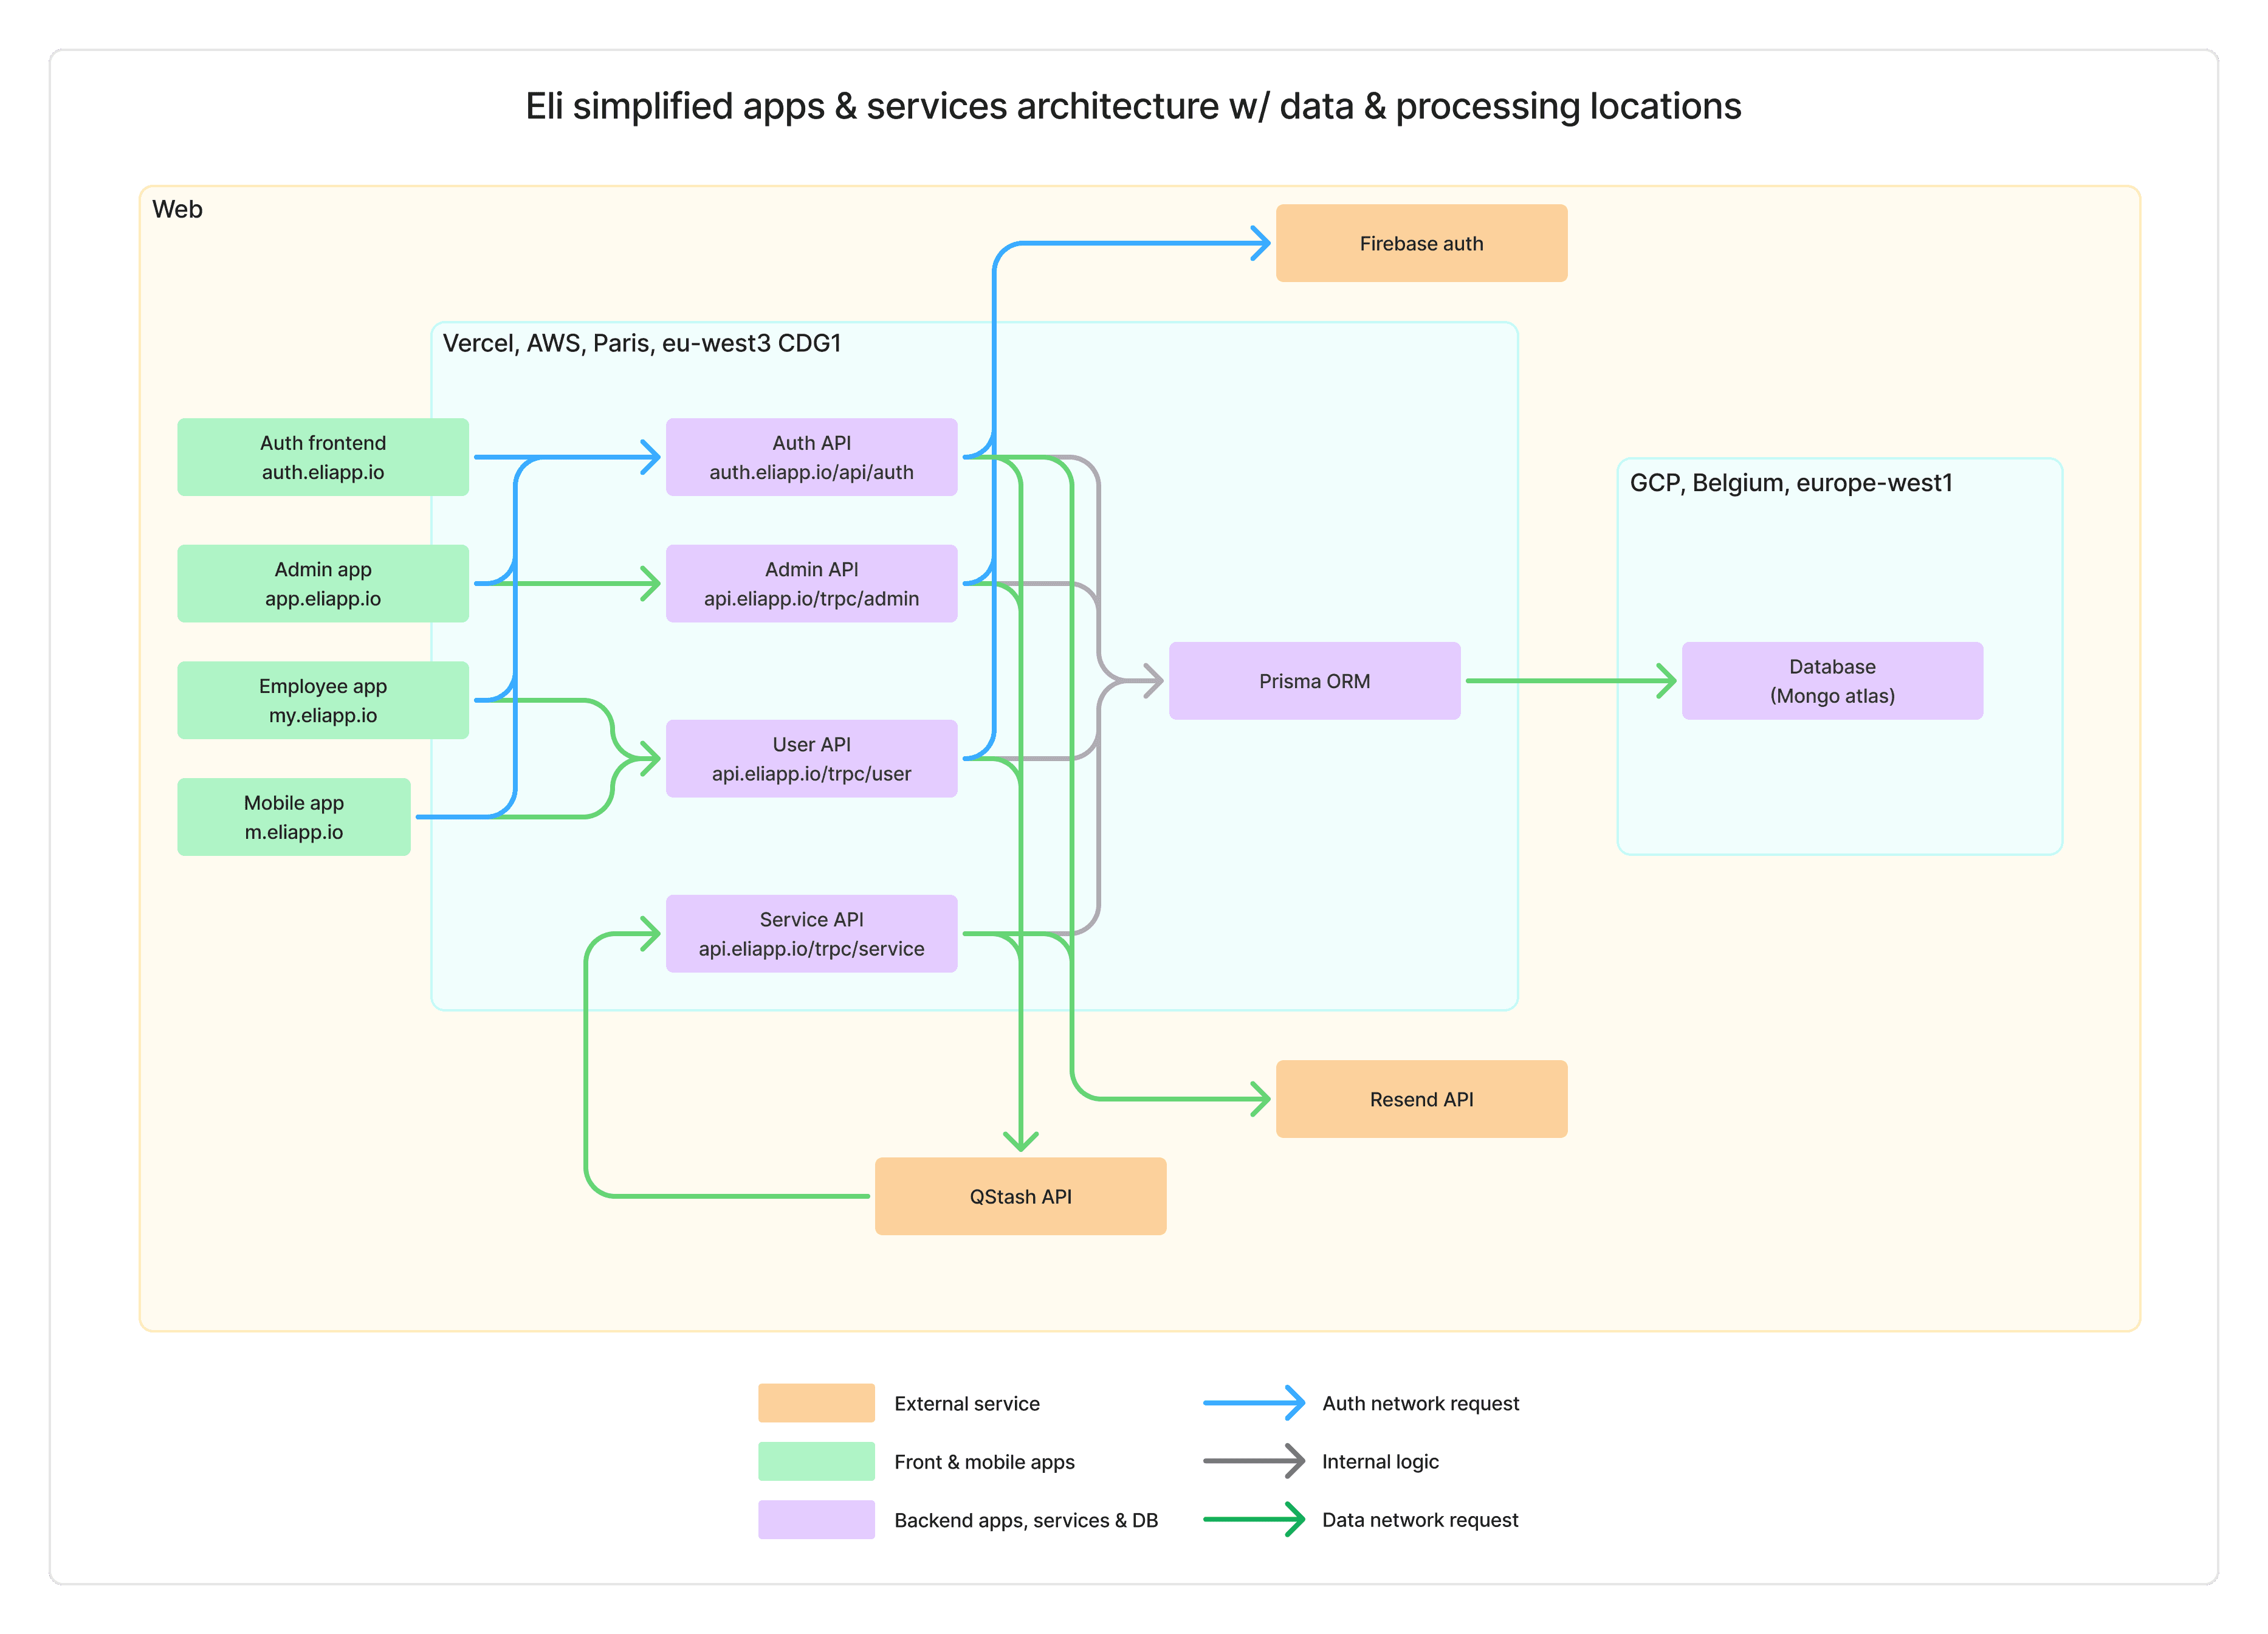This screenshot has height=1634, width=2268.
Task: Click the 'Front & mobile apps' legend text
Action: click(x=984, y=1462)
